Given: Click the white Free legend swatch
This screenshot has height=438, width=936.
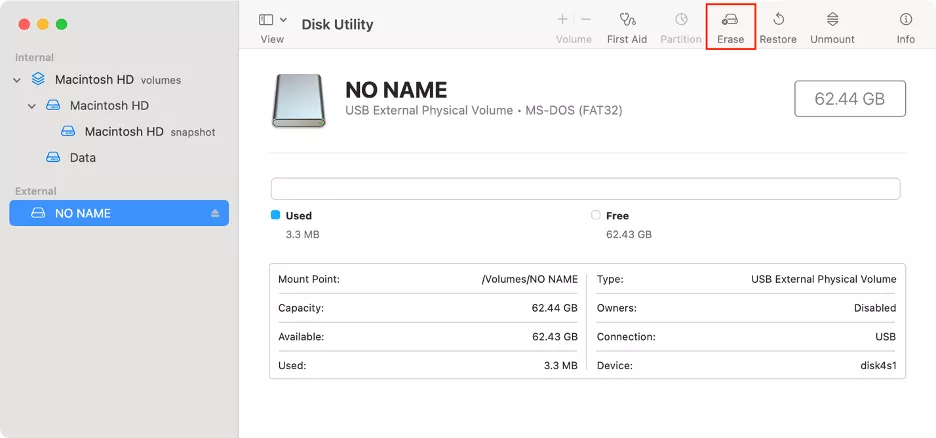Looking at the screenshot, I should coord(595,215).
